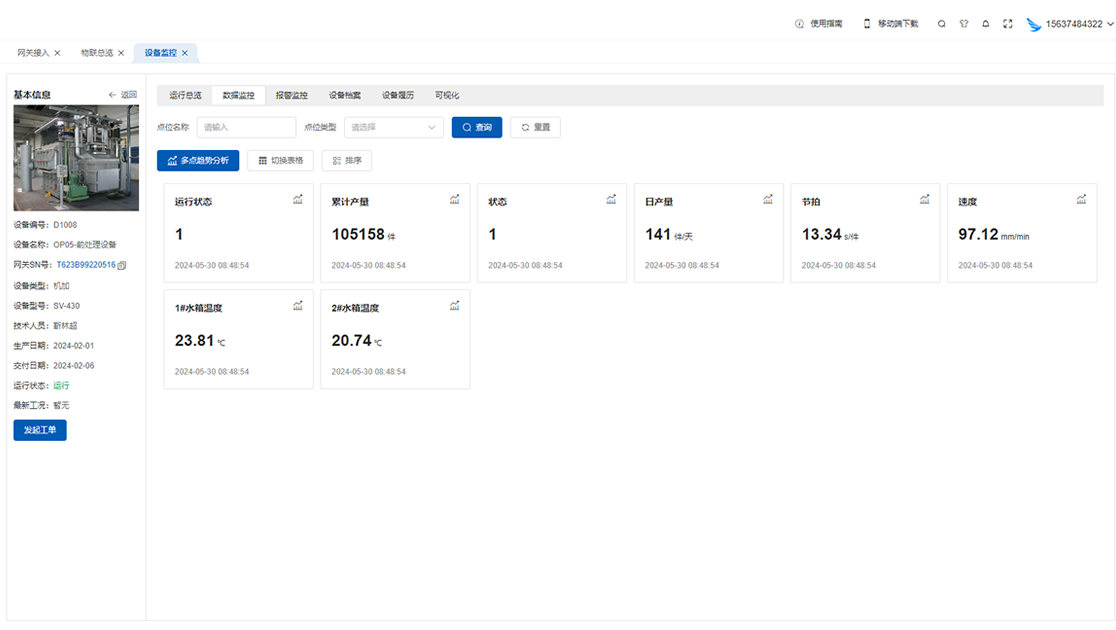1116x630 pixels.
Task: Open trend chart for 速度 card
Action: coord(1081,199)
